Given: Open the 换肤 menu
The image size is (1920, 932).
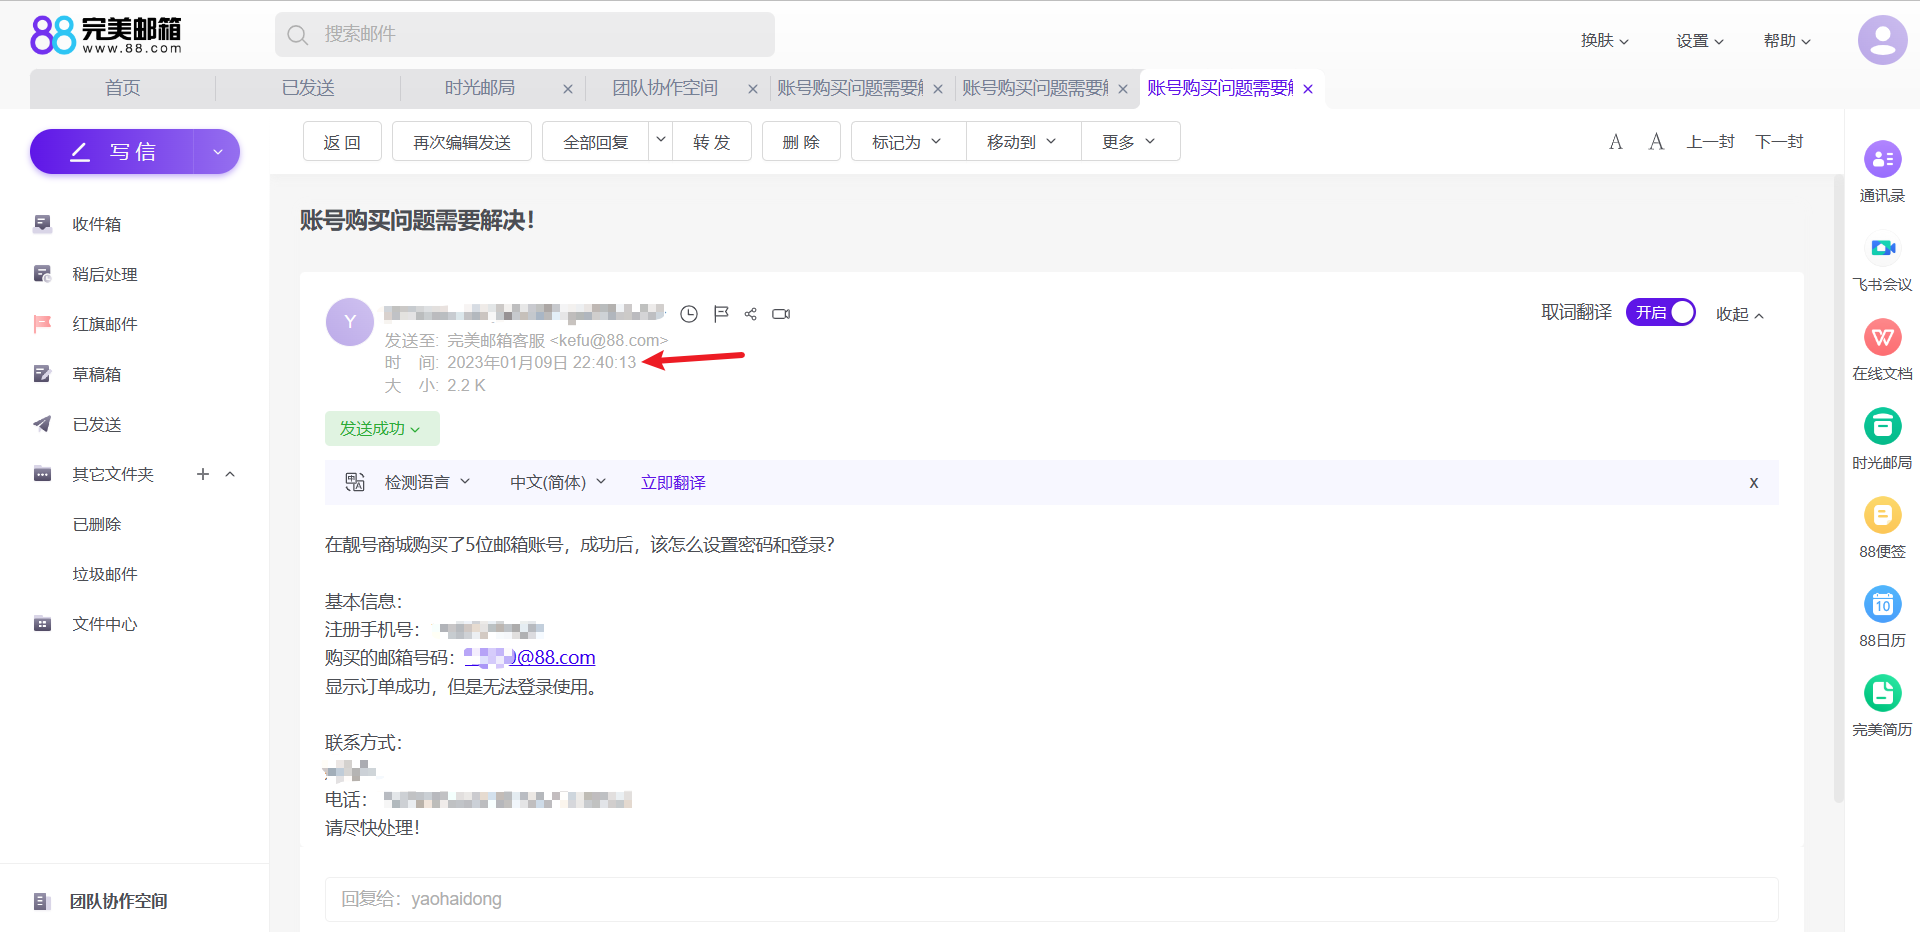Looking at the screenshot, I should [1605, 40].
